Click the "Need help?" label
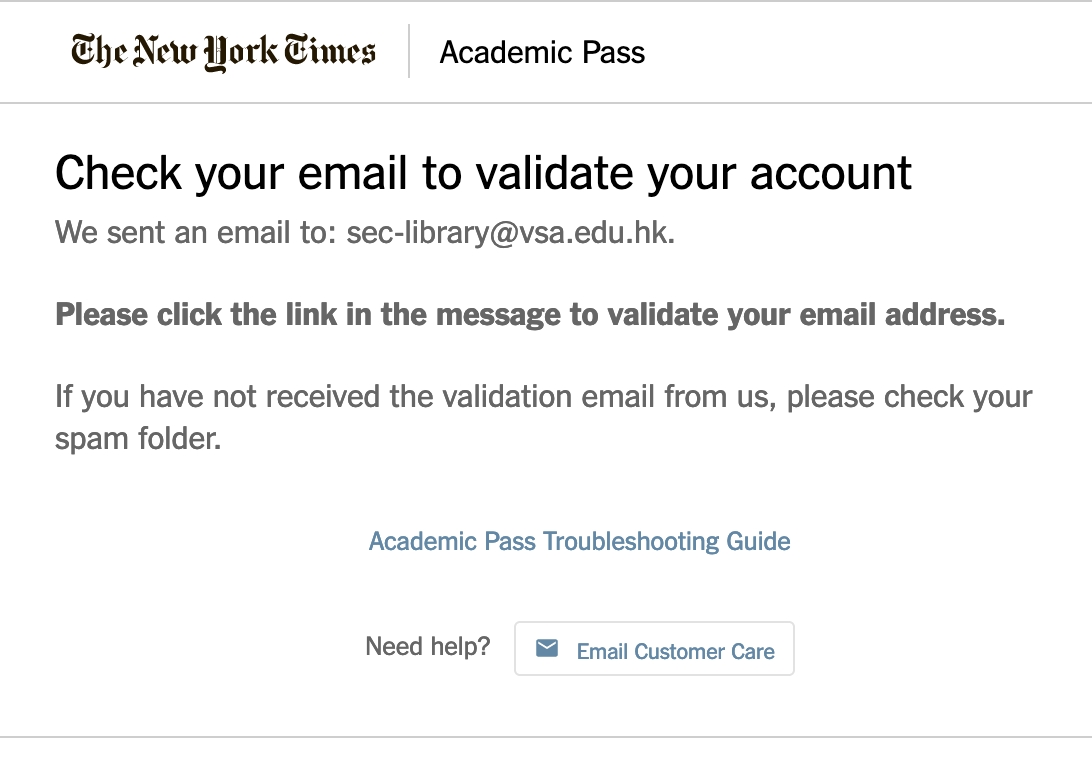 [428, 647]
